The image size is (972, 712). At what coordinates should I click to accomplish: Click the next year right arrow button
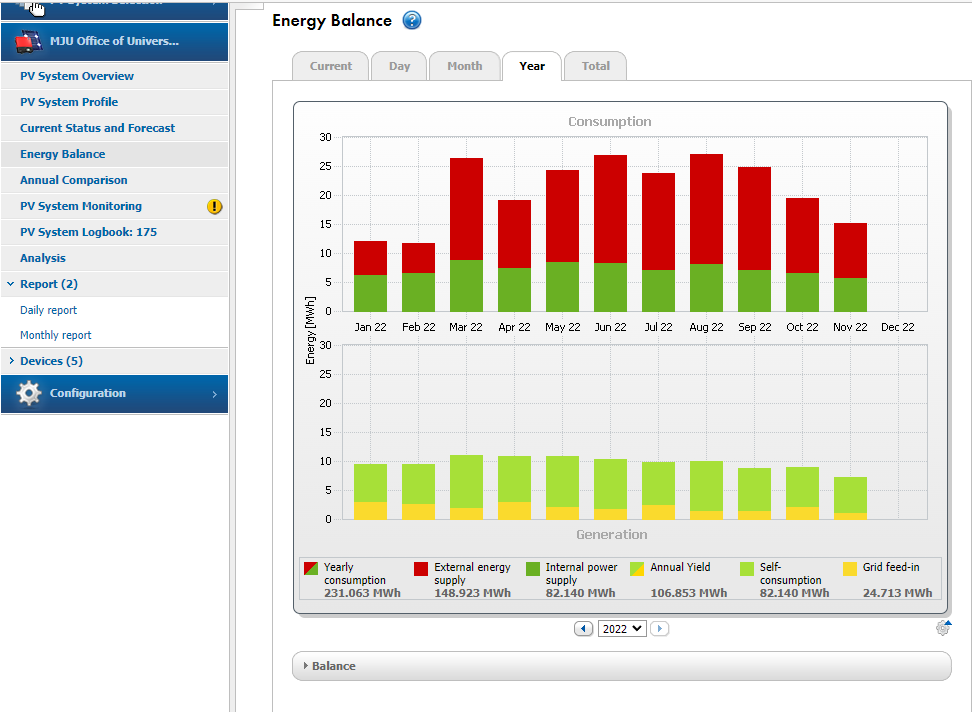(x=660, y=629)
